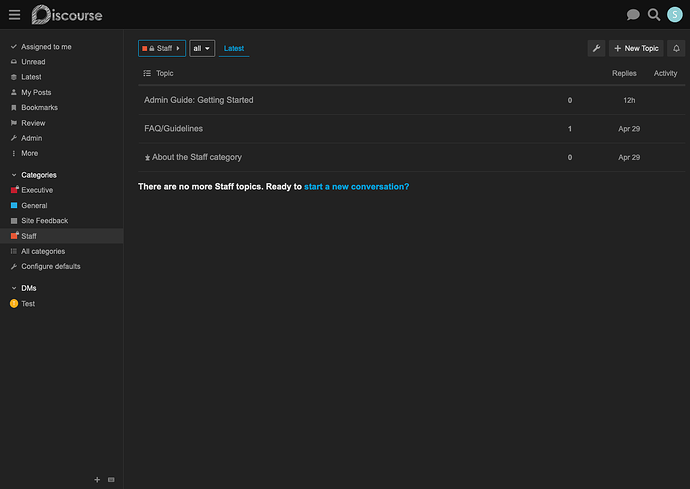Click the bell notification level button
The image size is (690, 489).
tap(676, 48)
